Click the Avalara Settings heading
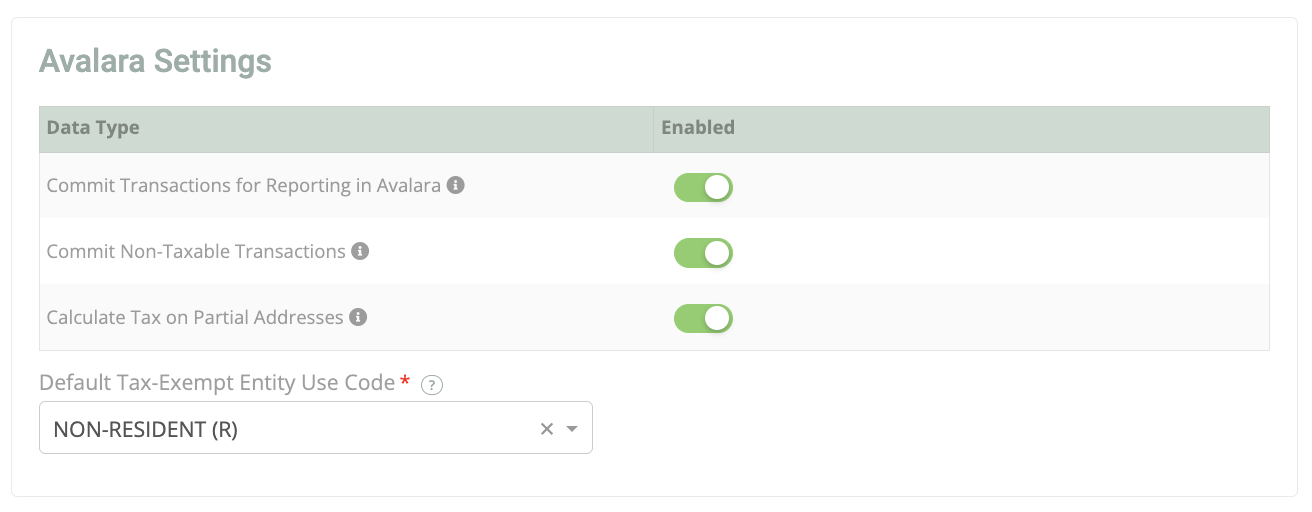Screen dimensions: 1312x512 tap(155, 61)
